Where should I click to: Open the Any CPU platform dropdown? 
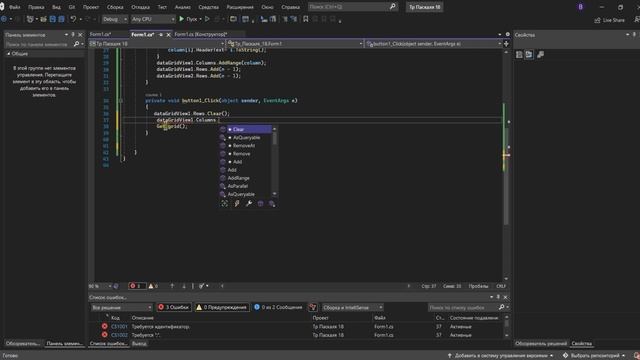(x=153, y=19)
